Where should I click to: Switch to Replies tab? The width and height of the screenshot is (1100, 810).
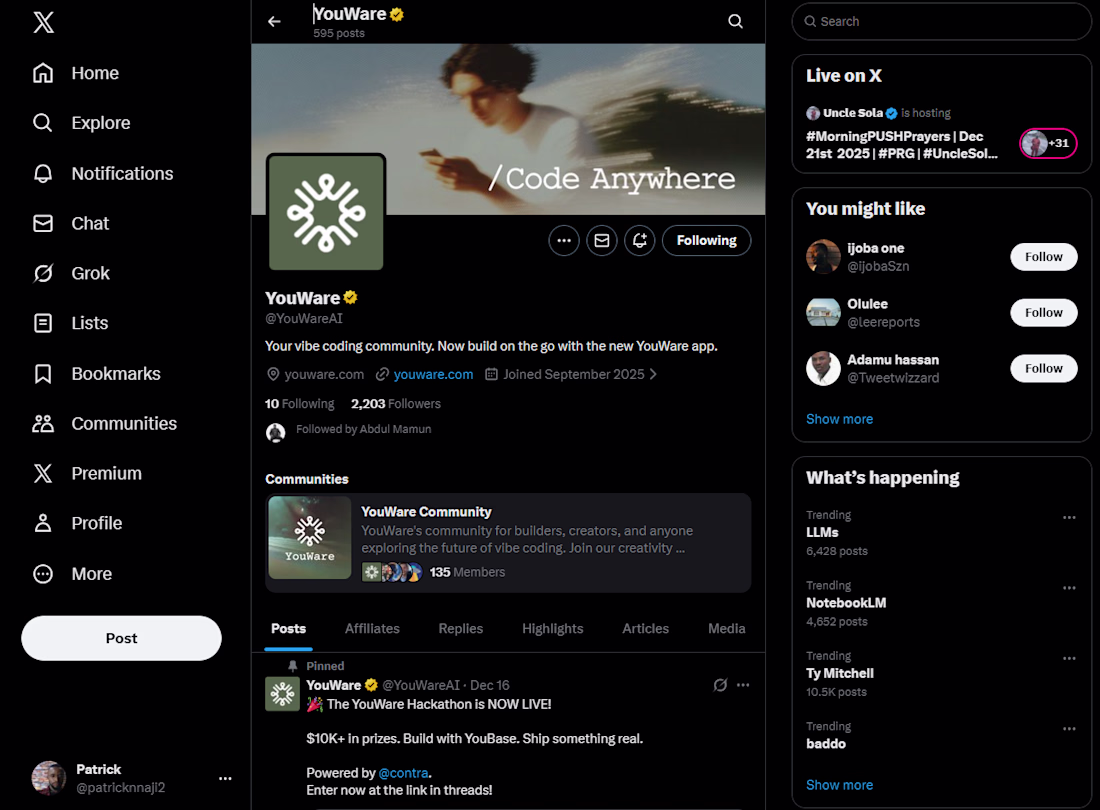point(461,629)
